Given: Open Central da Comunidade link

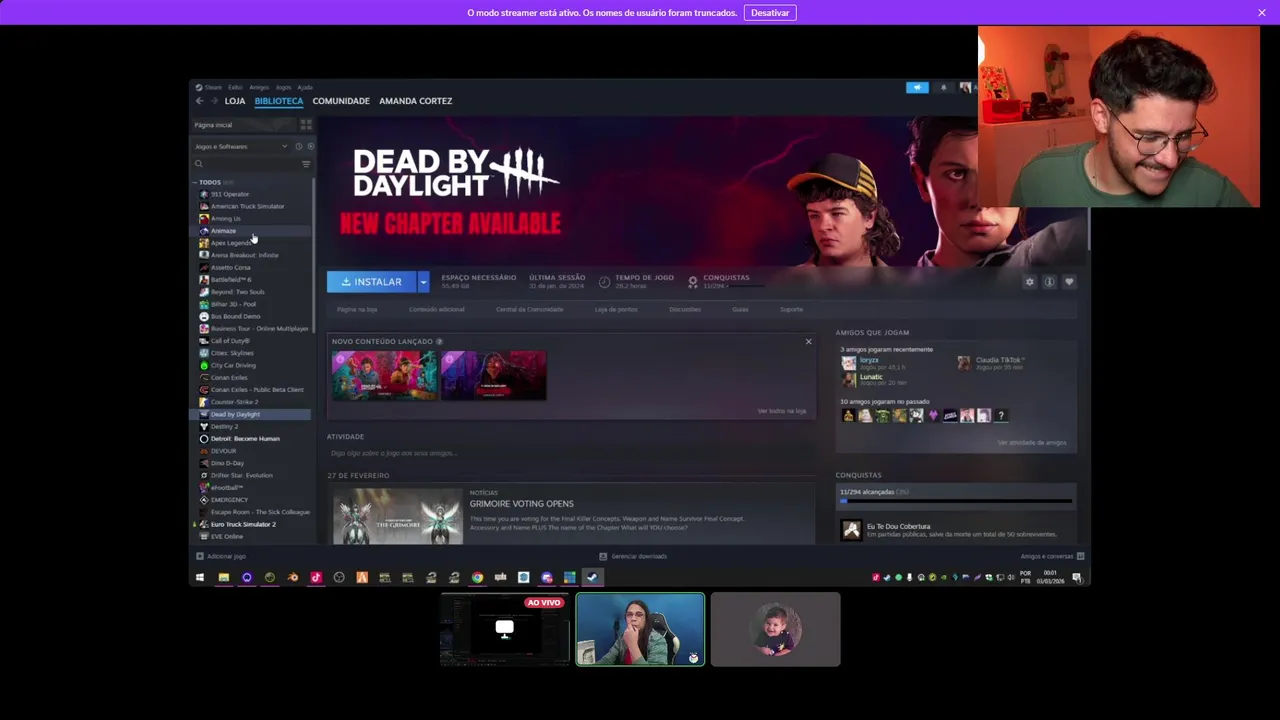Looking at the screenshot, I should tap(529, 310).
